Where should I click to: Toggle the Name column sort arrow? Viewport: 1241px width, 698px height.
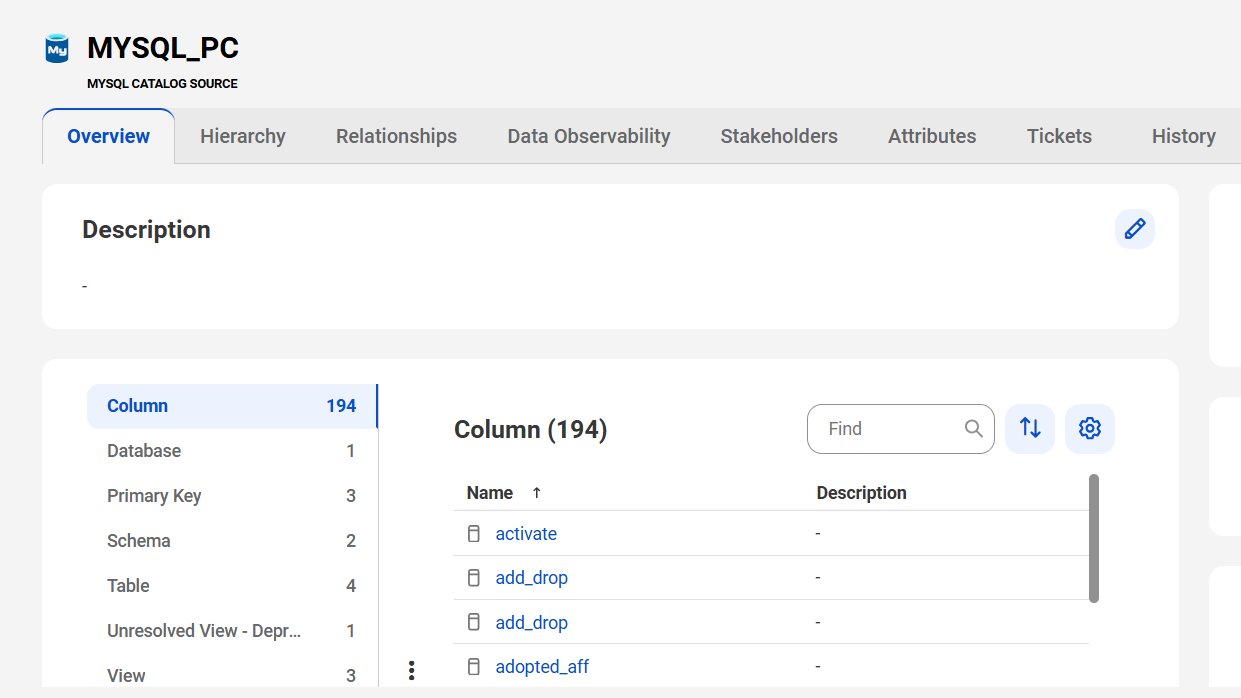coord(537,493)
